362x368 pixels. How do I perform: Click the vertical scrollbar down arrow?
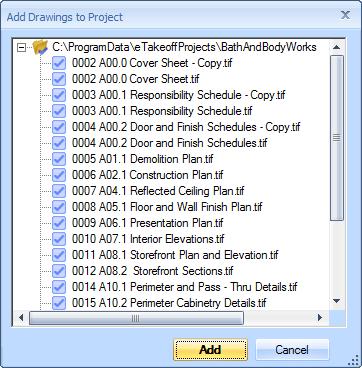pyautogui.click(x=336, y=301)
